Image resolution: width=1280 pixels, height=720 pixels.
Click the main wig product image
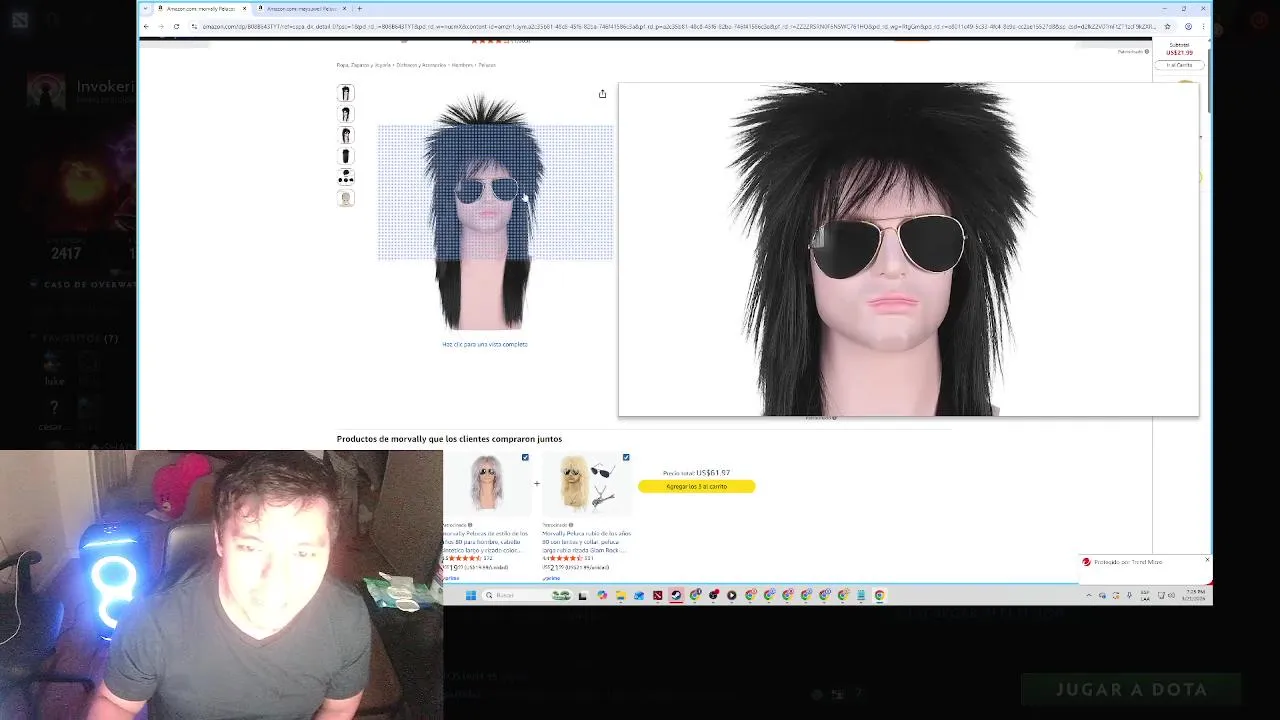(484, 211)
